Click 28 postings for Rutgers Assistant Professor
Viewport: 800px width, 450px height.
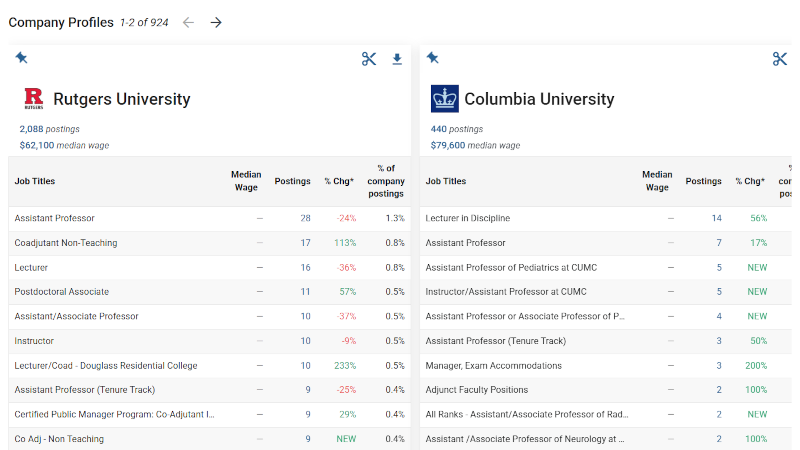pos(305,218)
